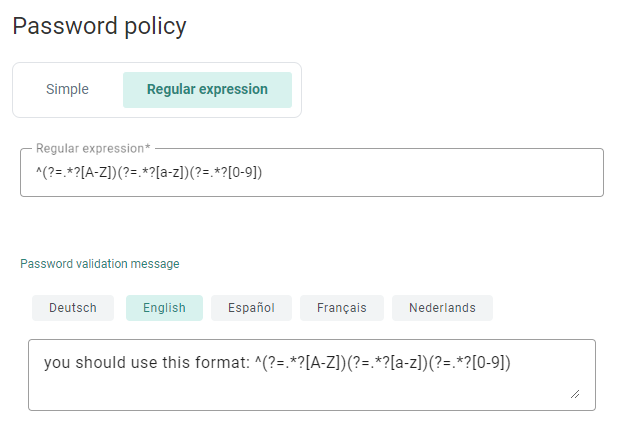Screen dimensions: 619x429
Task: Click the "Regular expression*" floating field label
Action: 92,149
